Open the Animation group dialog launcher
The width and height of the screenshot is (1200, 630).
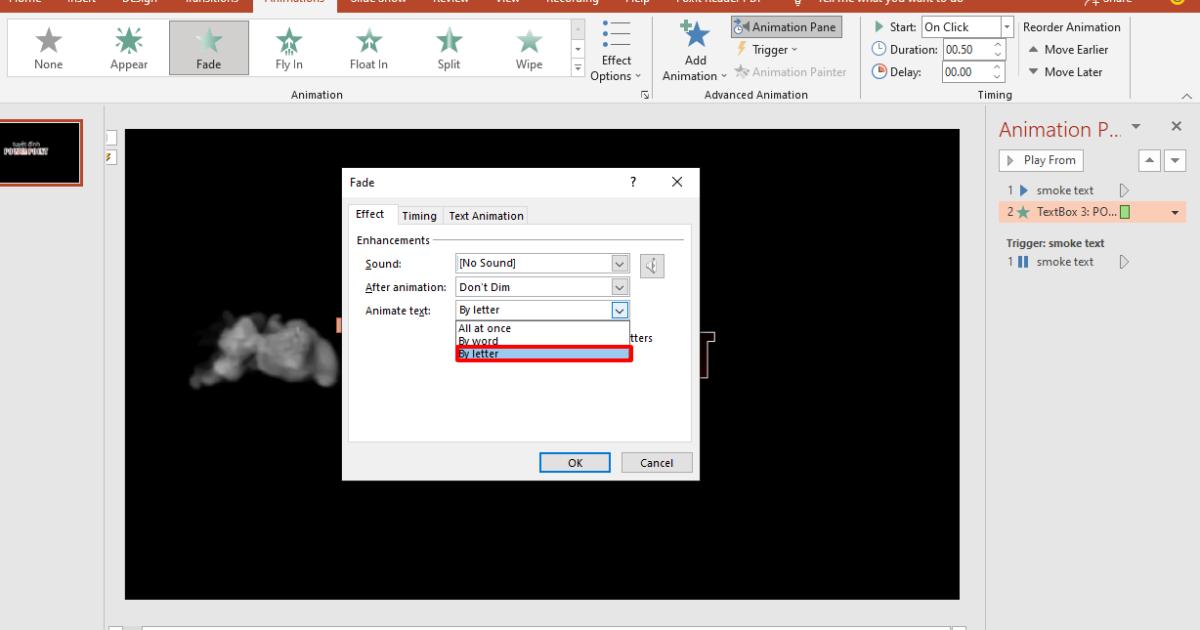point(645,95)
